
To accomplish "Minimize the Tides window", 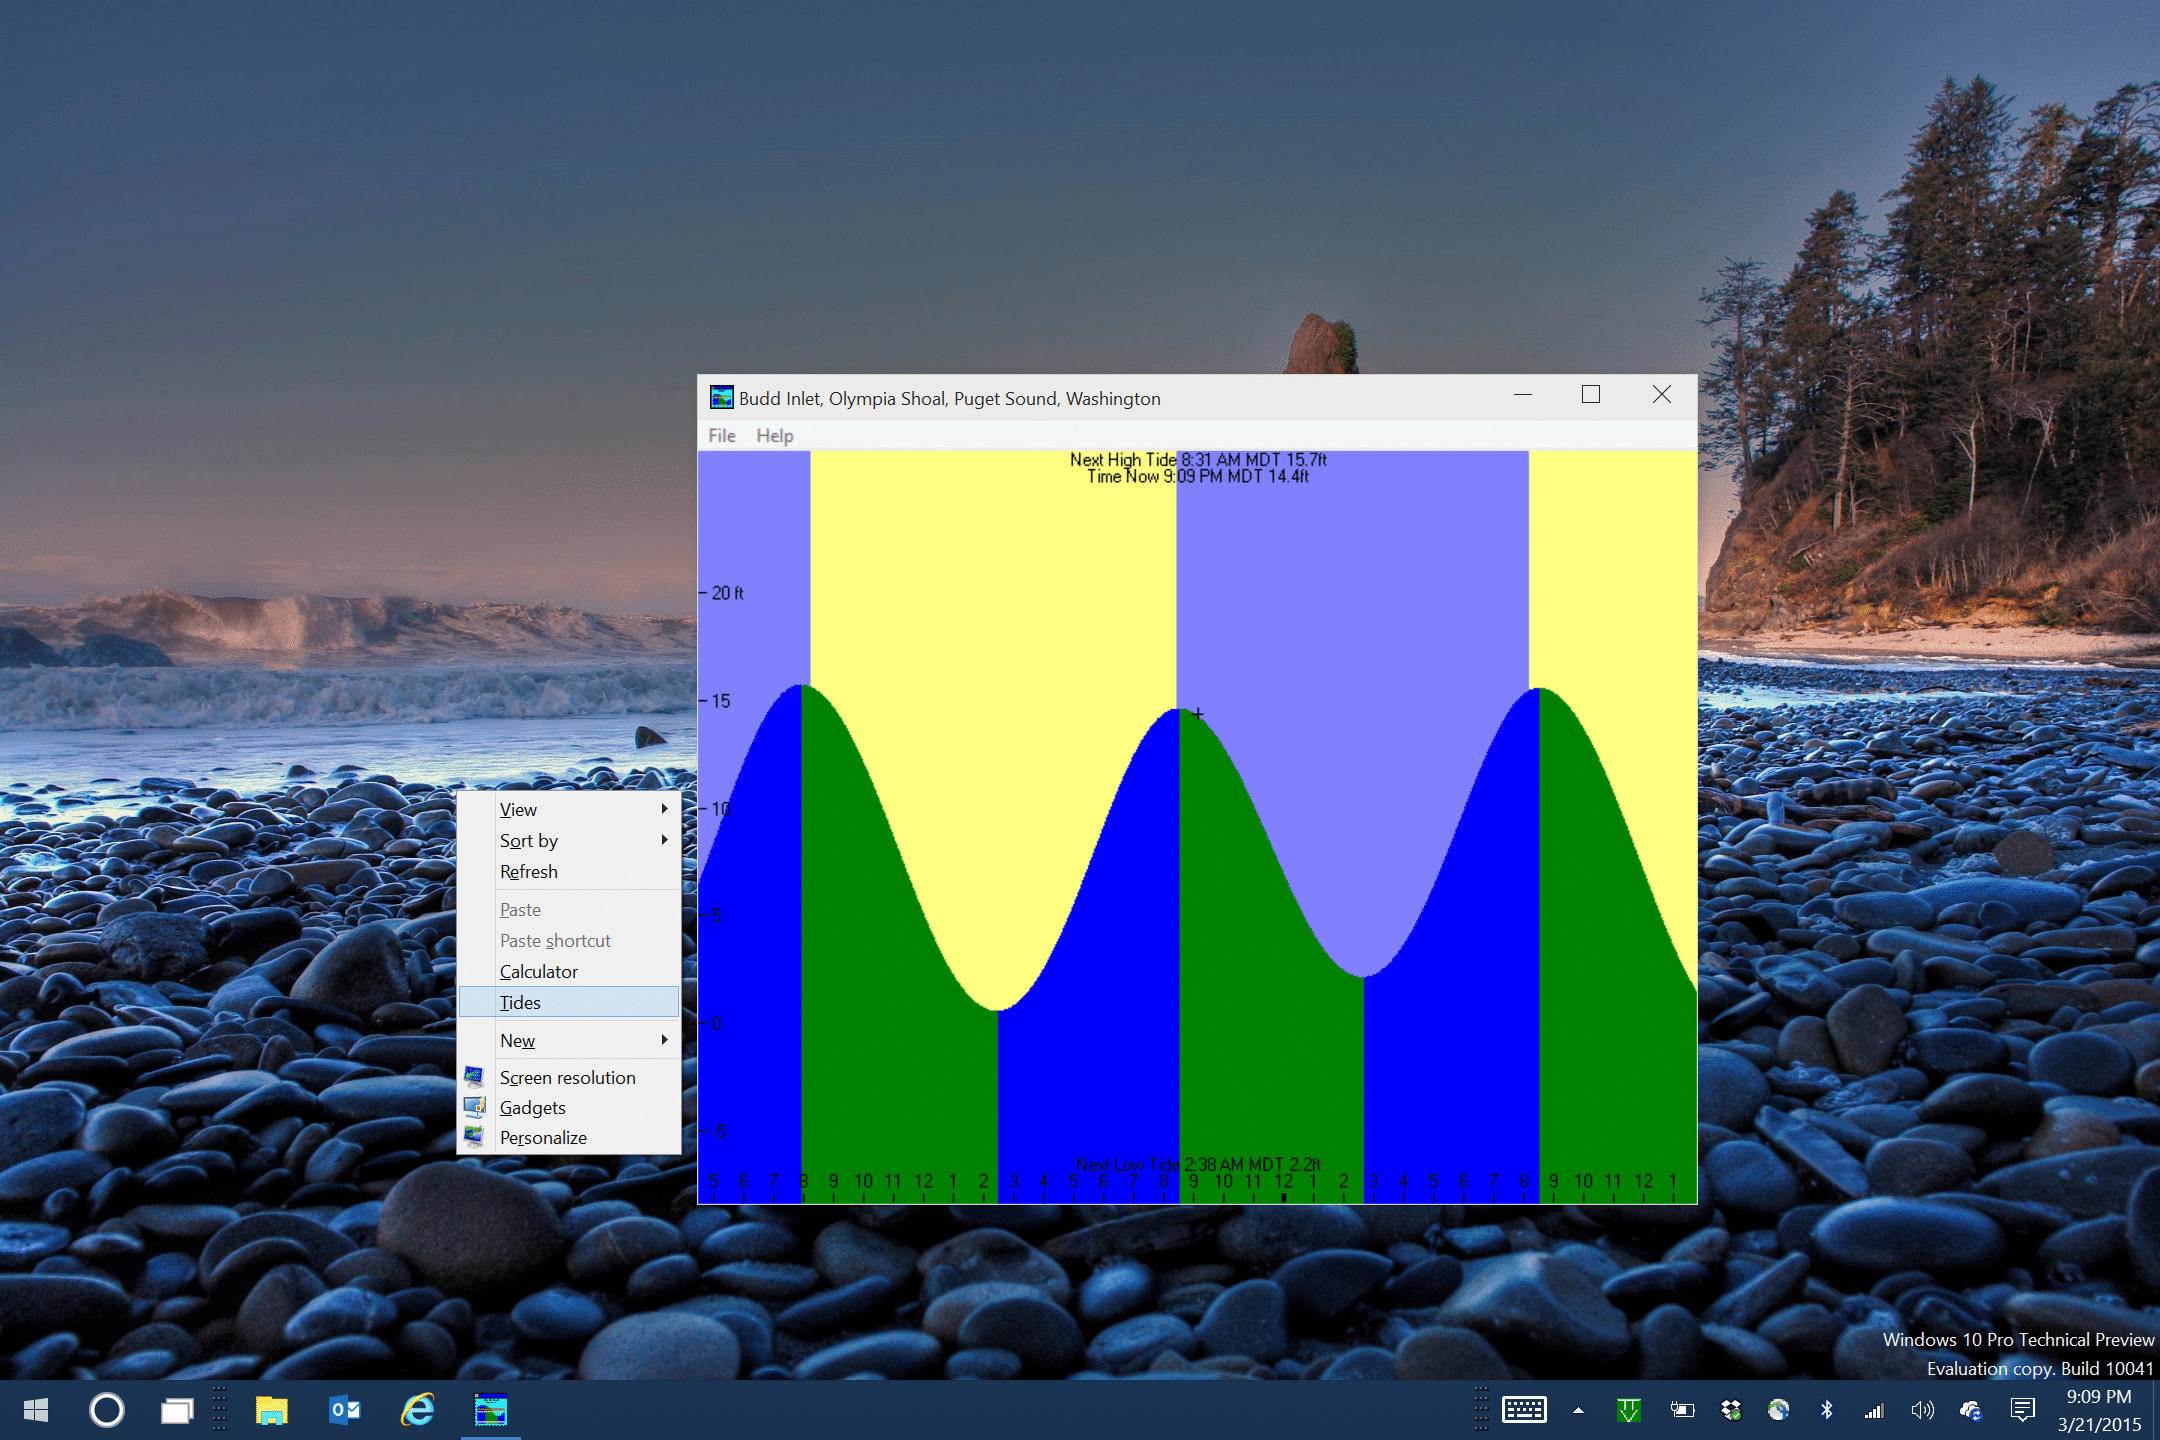I will (1523, 395).
